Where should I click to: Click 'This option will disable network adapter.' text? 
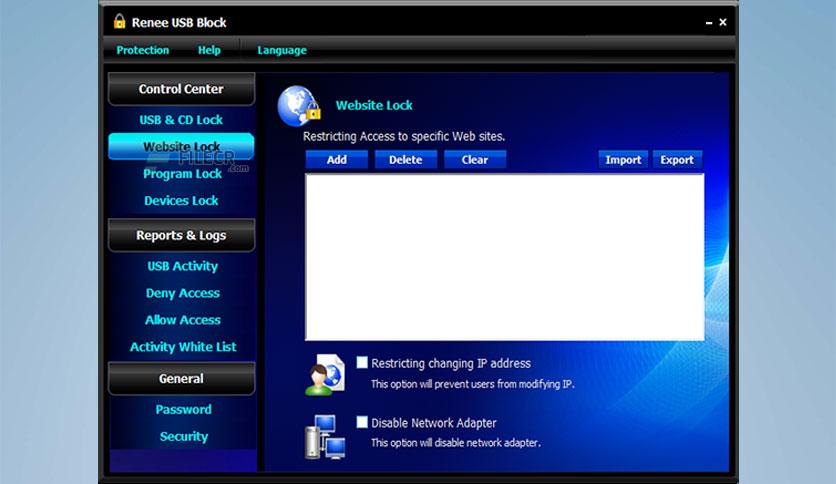tap(456, 442)
